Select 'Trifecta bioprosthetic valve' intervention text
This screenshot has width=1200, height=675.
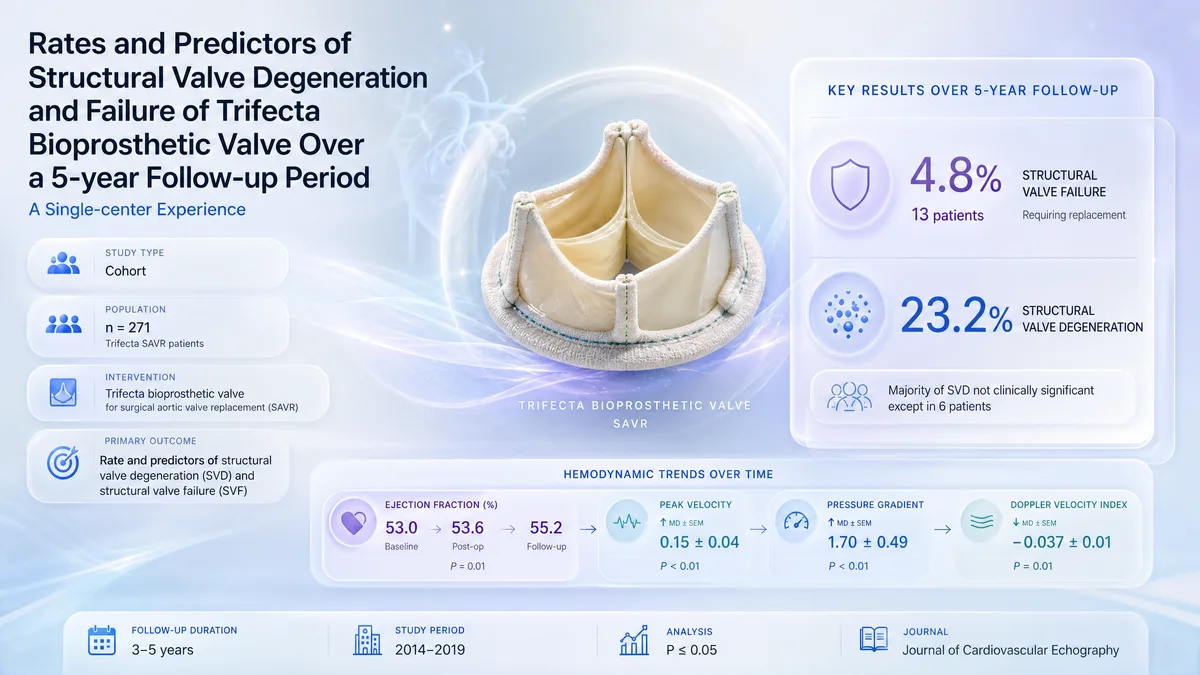pos(174,393)
